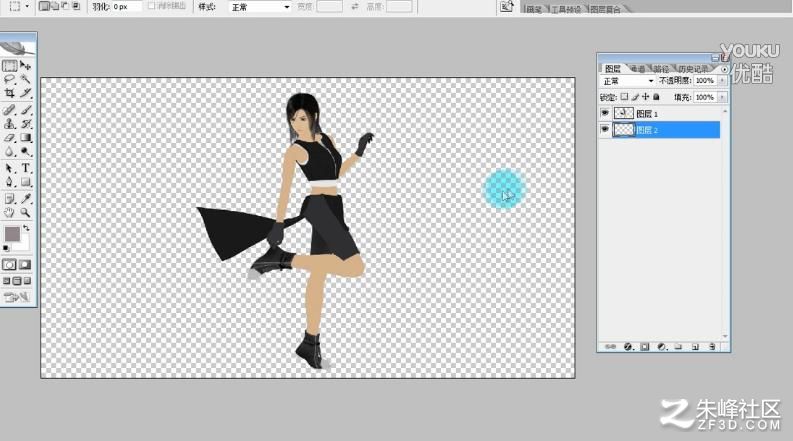Select the Notes tool
Viewport: 793px width, 441px height.
click(10, 199)
